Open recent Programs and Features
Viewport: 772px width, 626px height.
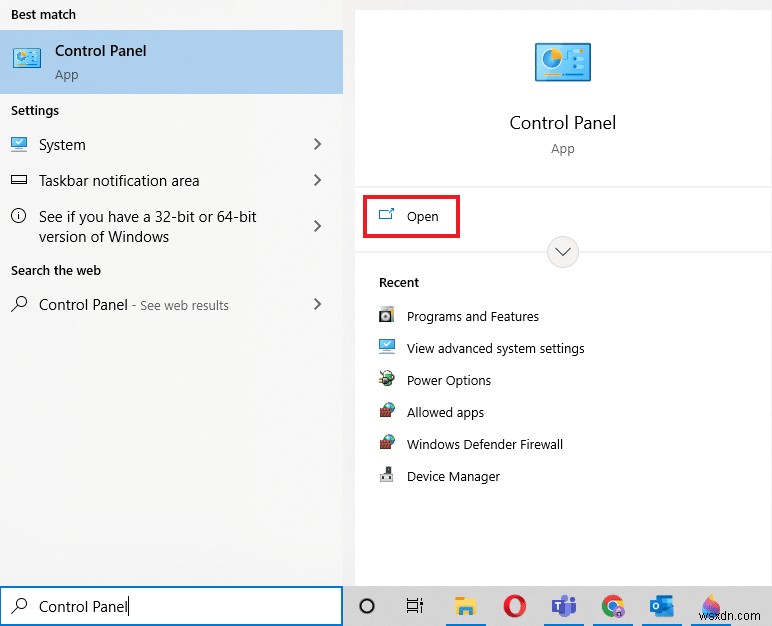pyautogui.click(x=473, y=316)
